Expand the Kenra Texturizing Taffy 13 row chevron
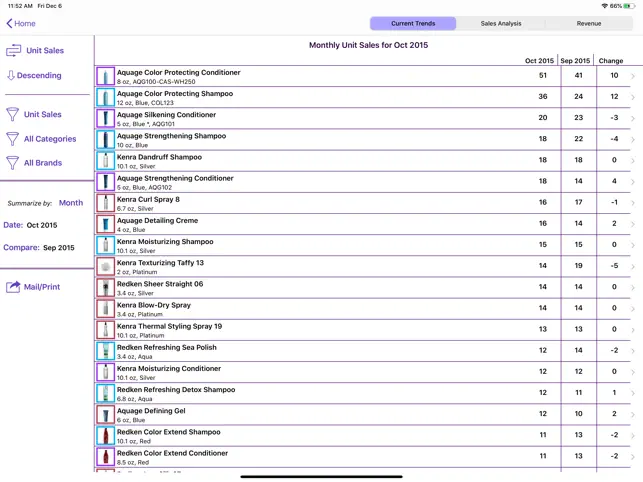This screenshot has height=482, width=643. coord(633,267)
